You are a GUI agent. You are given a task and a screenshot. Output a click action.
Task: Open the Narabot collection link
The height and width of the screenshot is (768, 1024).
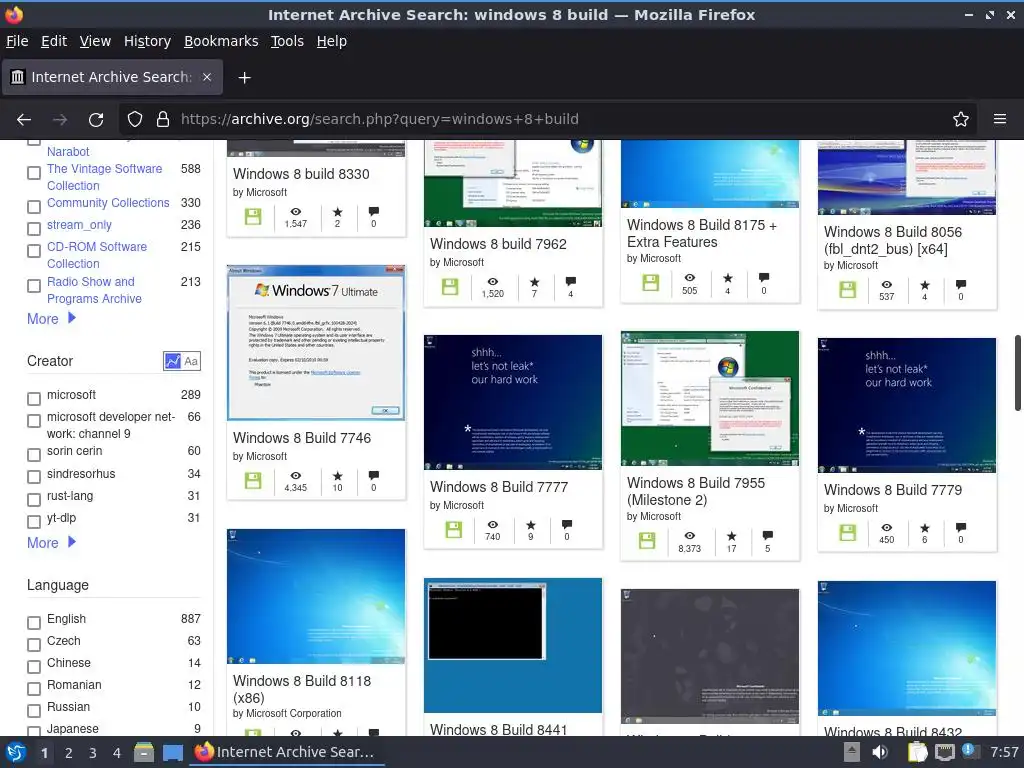[x=68, y=152]
